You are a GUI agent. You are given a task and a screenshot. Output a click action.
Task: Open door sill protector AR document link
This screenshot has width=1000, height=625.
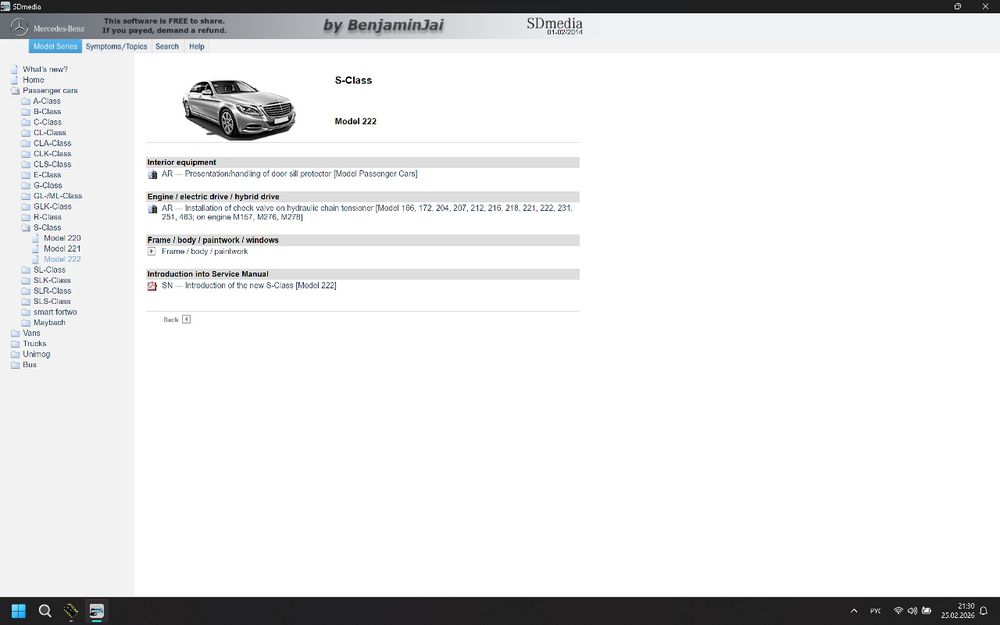[290, 173]
